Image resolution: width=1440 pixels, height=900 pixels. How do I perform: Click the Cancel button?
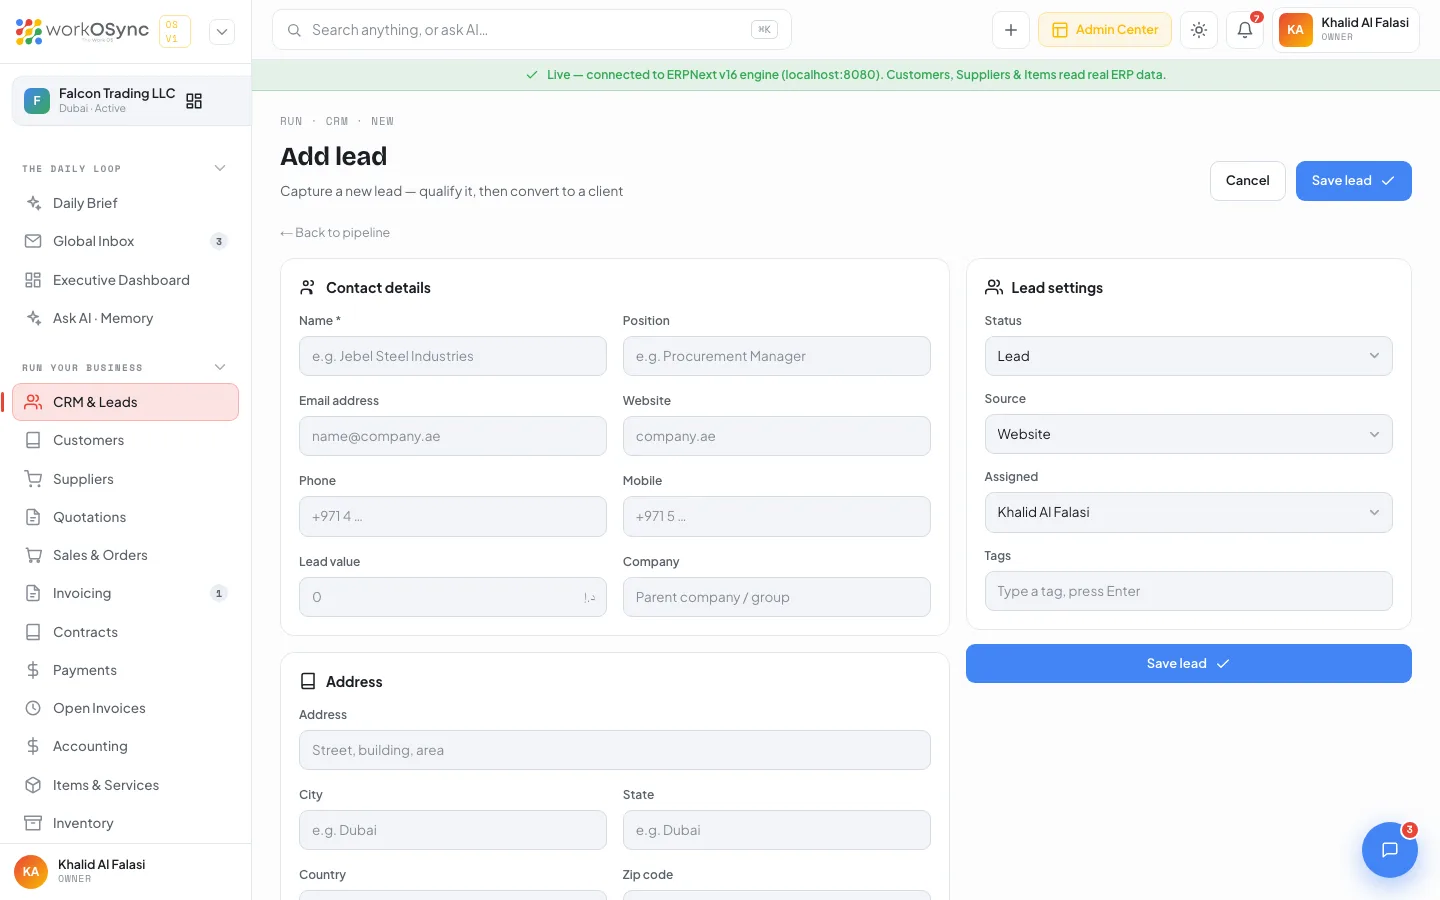pyautogui.click(x=1247, y=181)
